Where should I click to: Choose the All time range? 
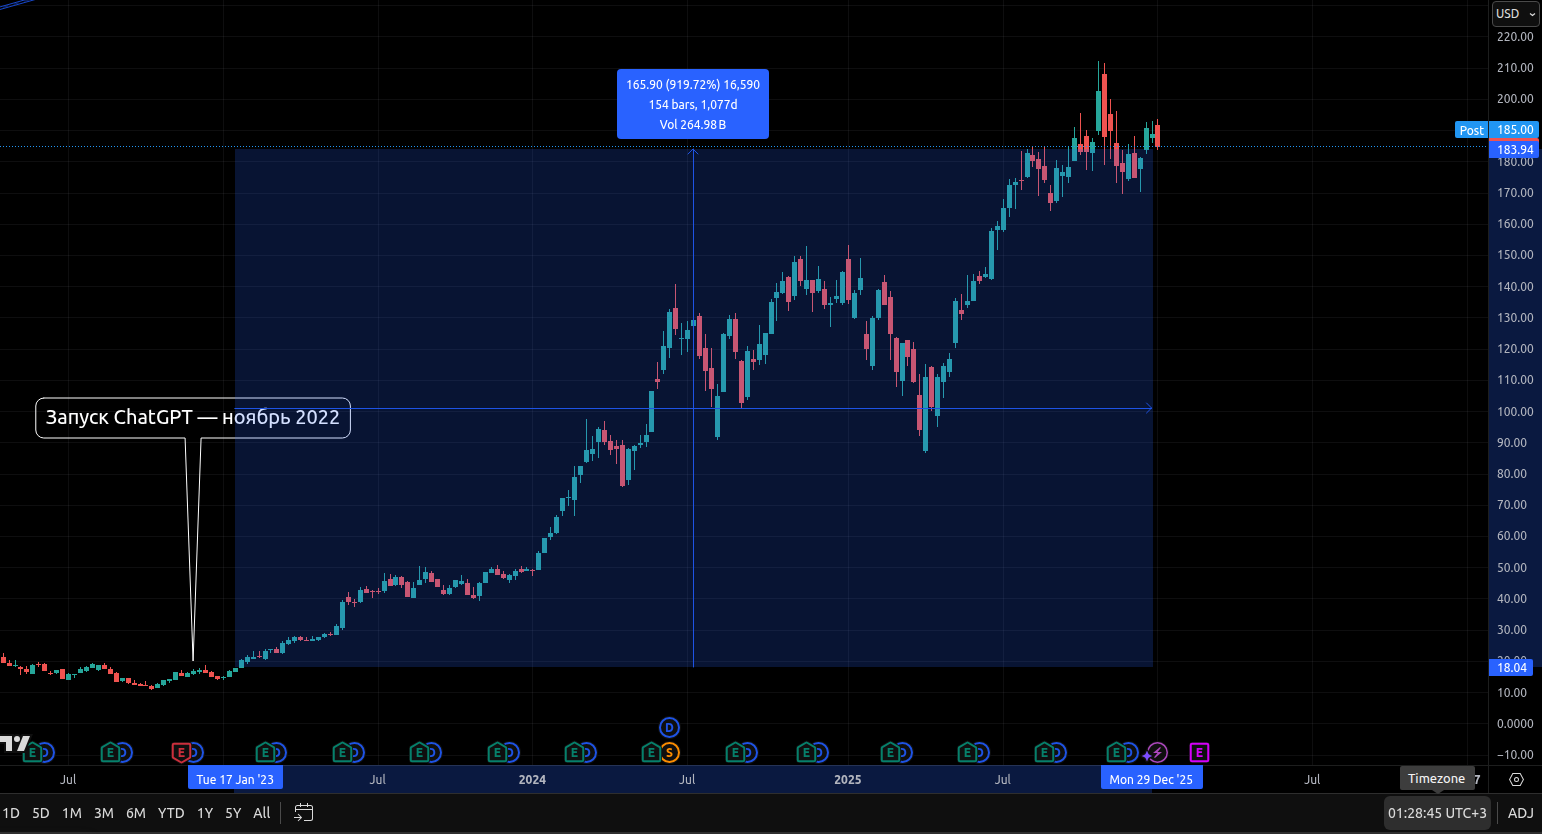coord(262,813)
